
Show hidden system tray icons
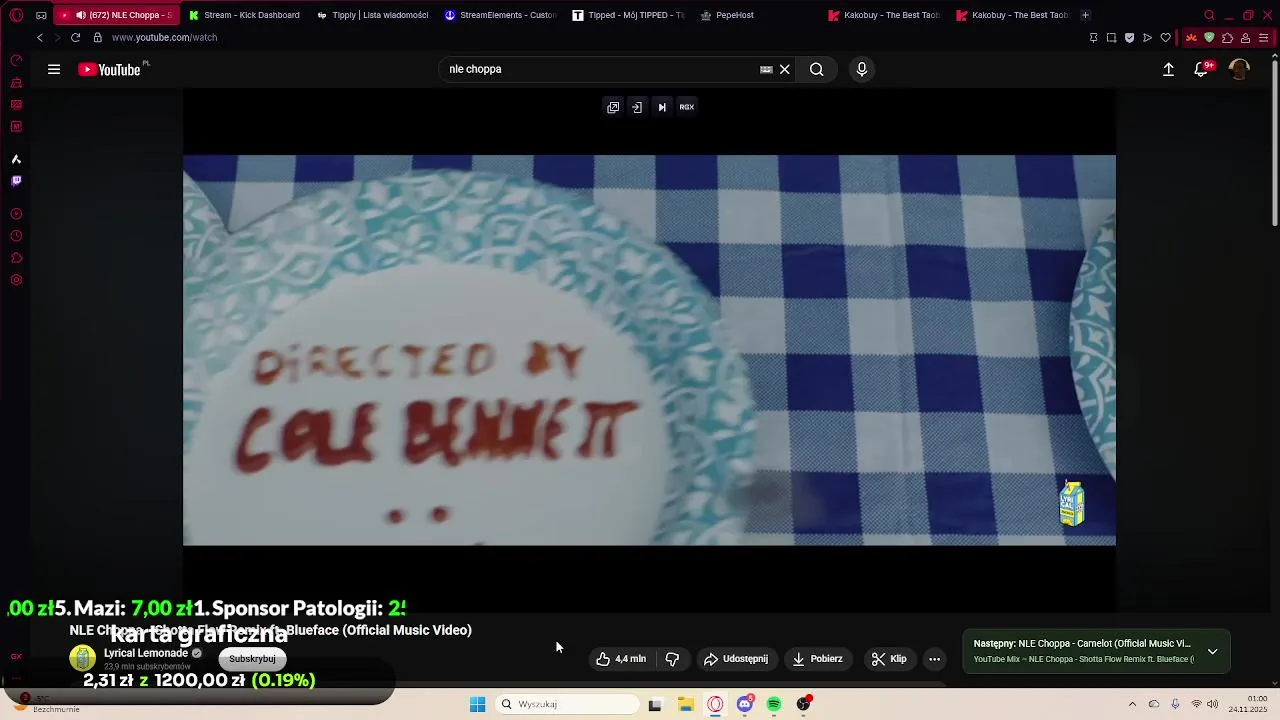pyautogui.click(x=1132, y=704)
